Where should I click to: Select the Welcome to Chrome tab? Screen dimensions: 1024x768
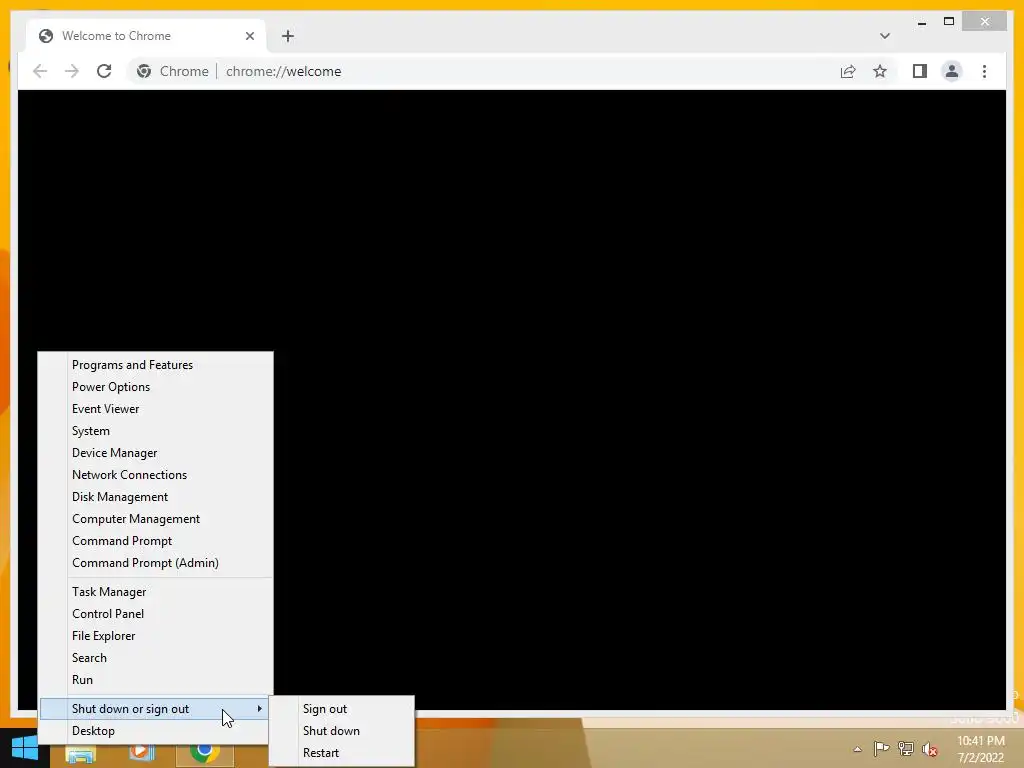(146, 36)
